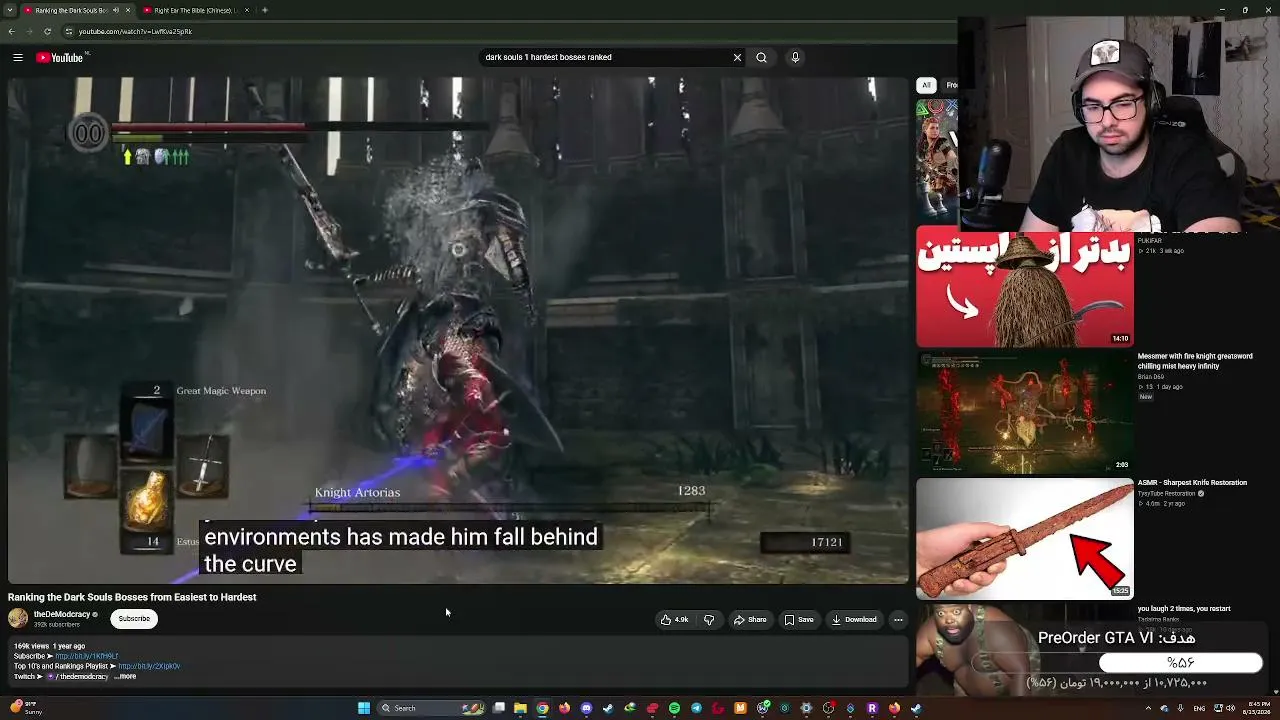Open more actions three-dot menu
Image resolution: width=1280 pixels, height=720 pixels.
898,620
